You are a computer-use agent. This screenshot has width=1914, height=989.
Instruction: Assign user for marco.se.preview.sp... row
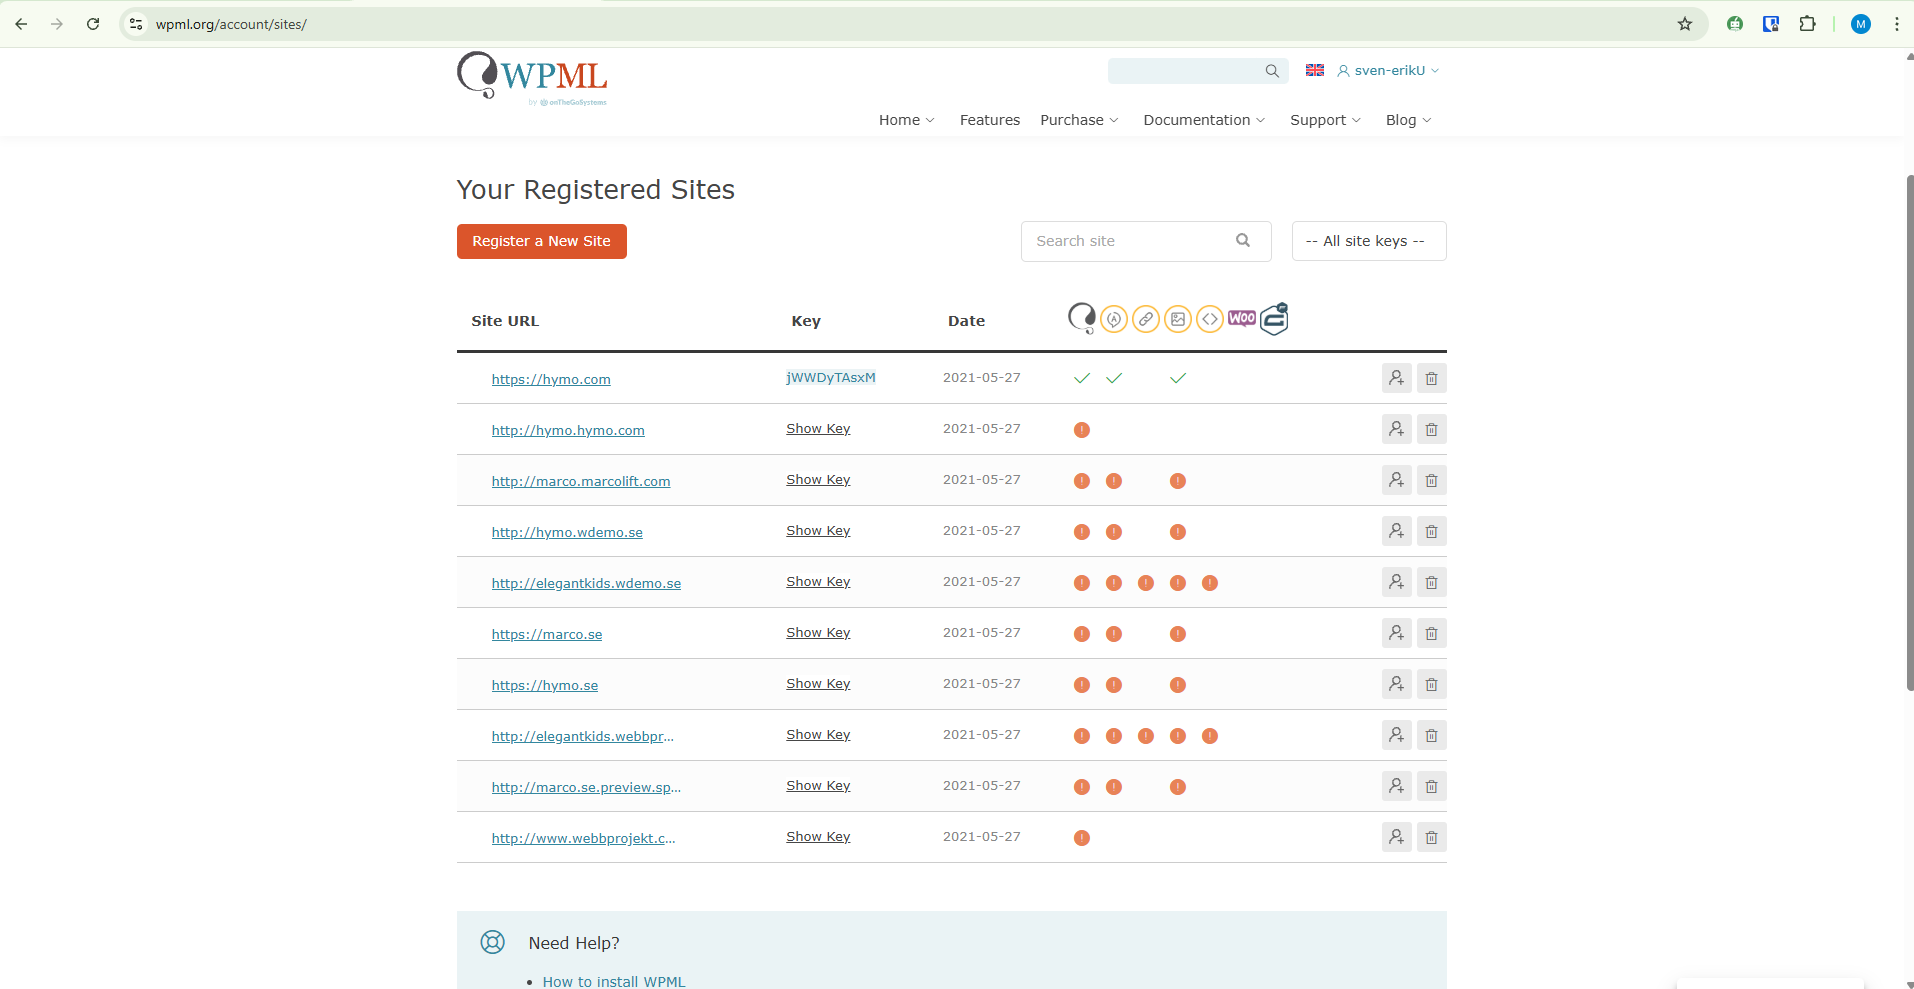coord(1397,786)
